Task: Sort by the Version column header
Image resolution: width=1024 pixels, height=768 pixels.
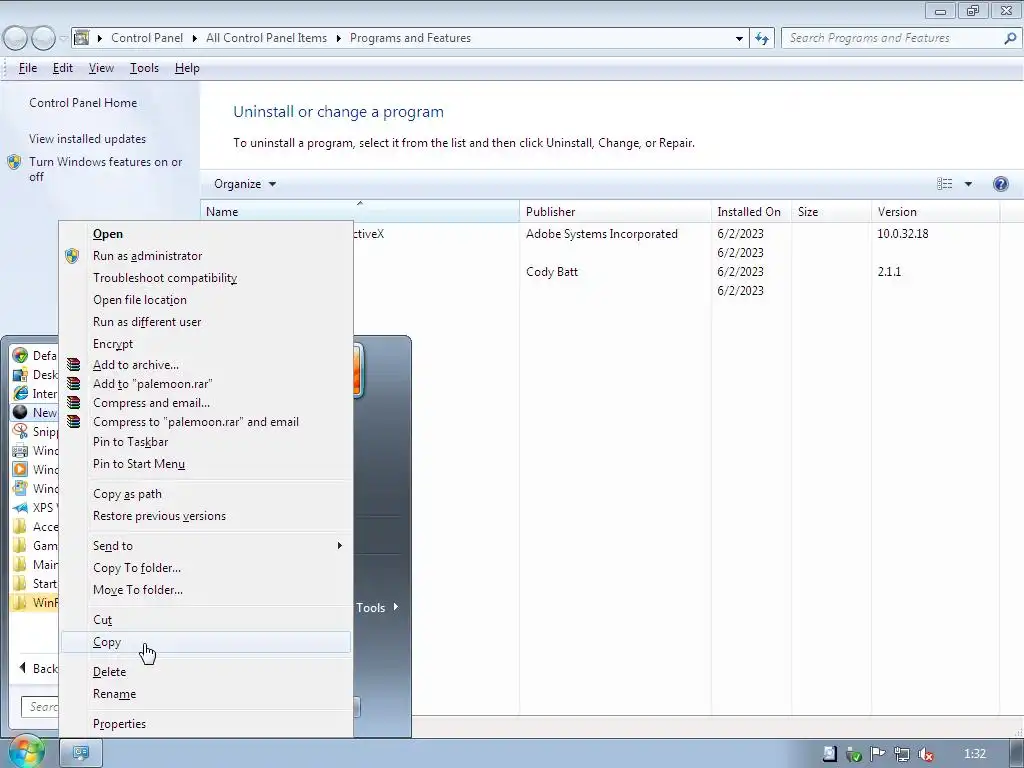Action: tap(935, 212)
